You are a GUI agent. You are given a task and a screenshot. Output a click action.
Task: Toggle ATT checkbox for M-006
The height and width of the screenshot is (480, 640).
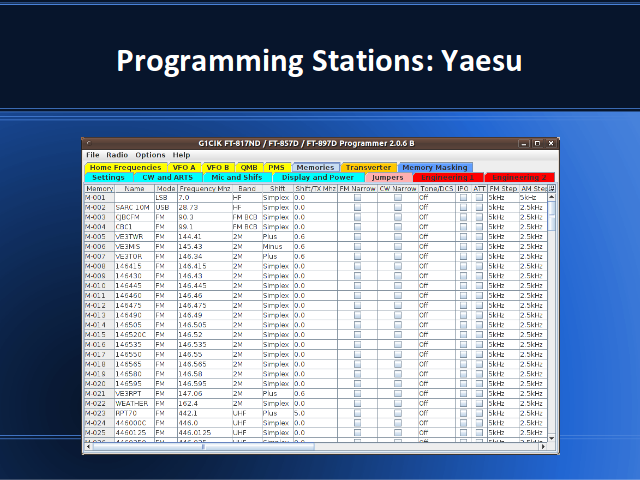[479, 247]
